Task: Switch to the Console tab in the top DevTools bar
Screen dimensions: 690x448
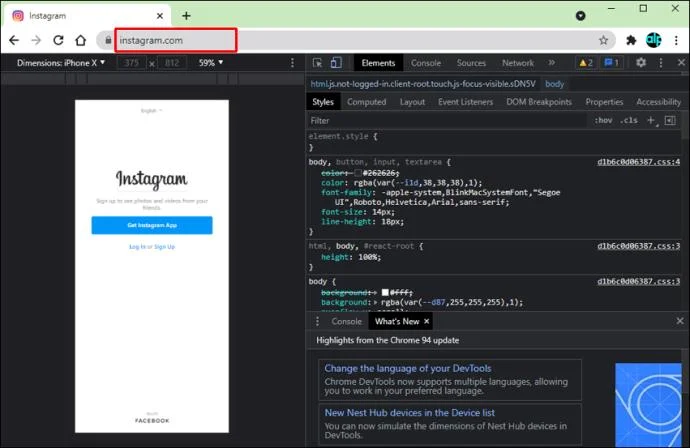Action: pos(426,63)
